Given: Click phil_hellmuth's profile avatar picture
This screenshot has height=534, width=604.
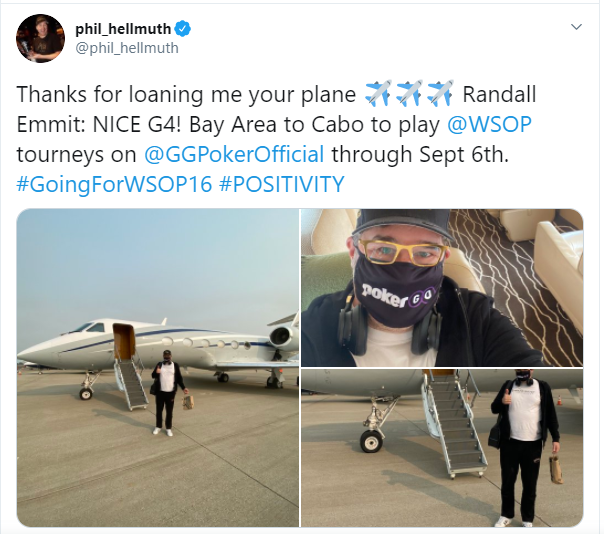Looking at the screenshot, I should [40, 38].
